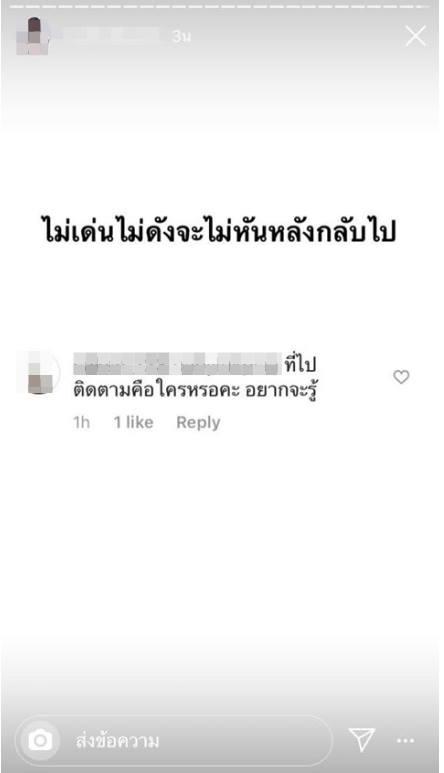
Task: Click the Reply link under the comment
Action: tap(198, 422)
